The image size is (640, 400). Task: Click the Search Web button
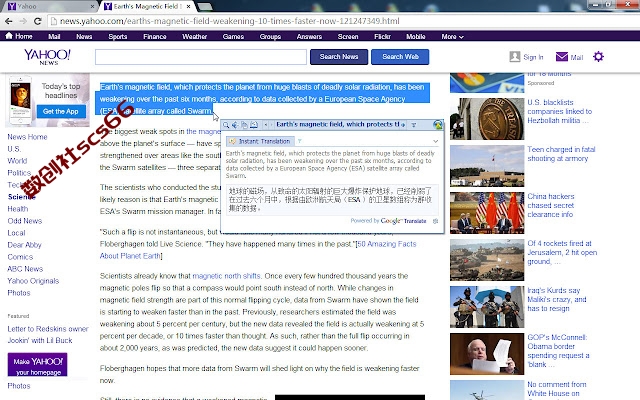tap(400, 57)
